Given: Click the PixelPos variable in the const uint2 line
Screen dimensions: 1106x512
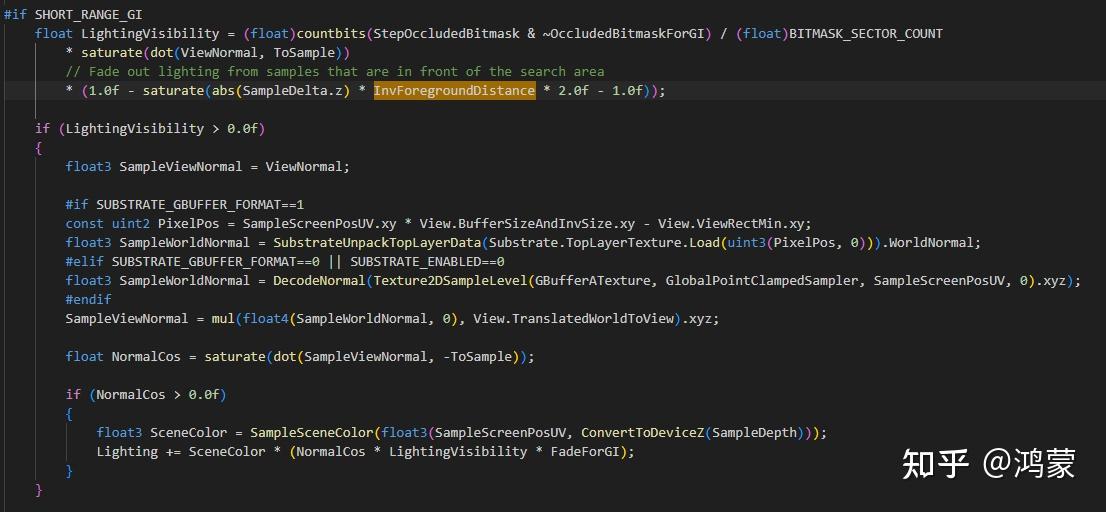Looking at the screenshot, I should coord(188,224).
